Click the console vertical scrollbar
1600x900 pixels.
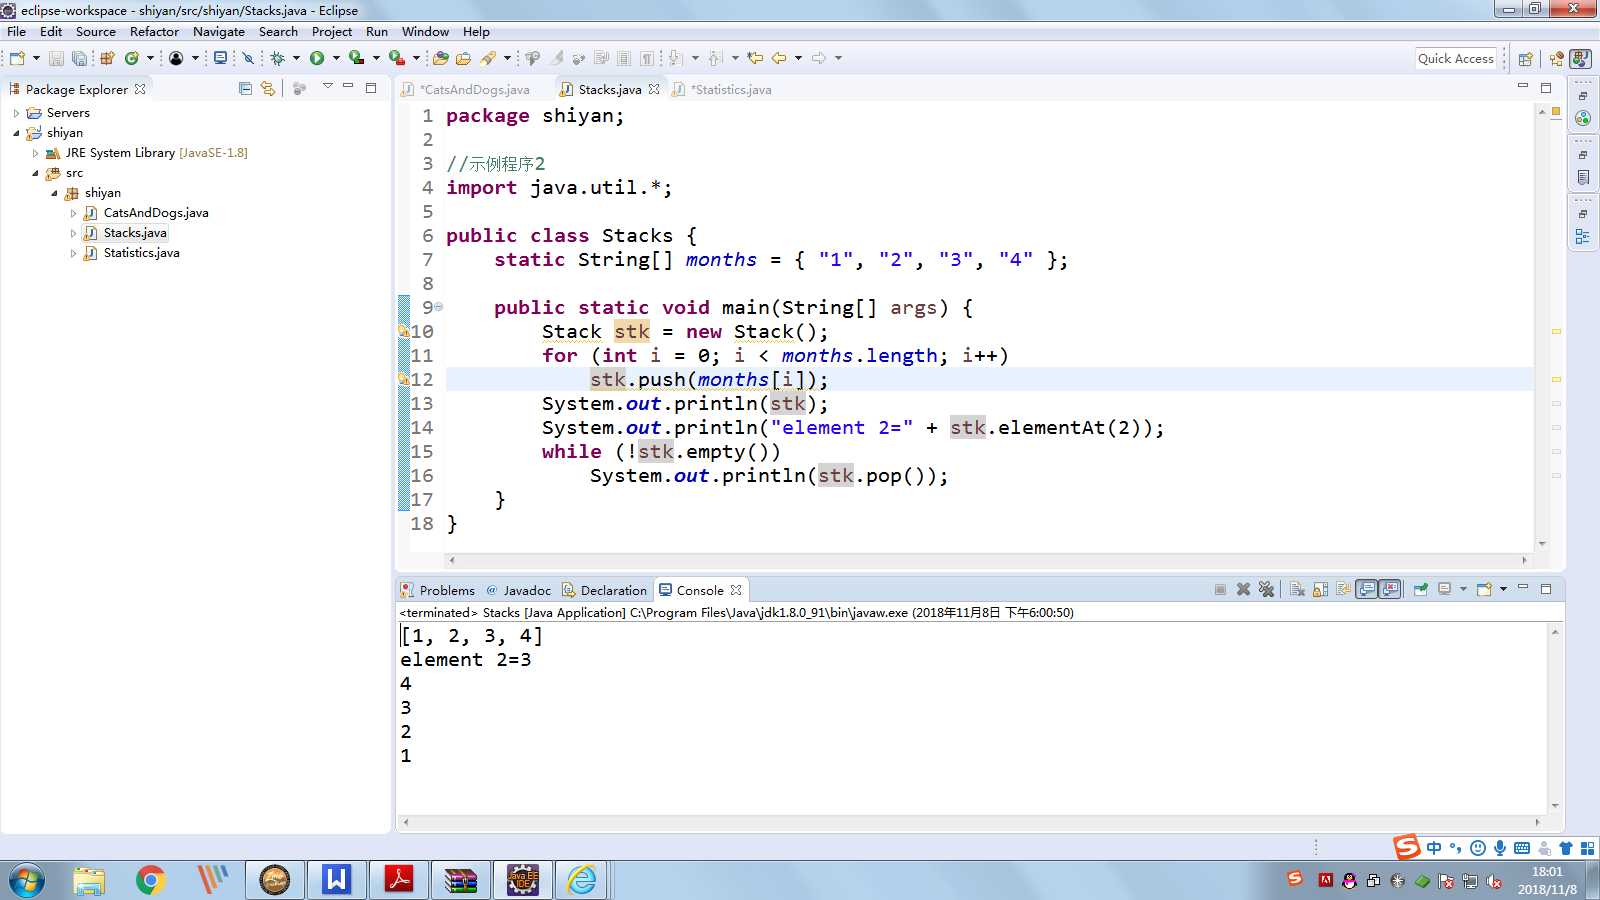[x=1555, y=718]
